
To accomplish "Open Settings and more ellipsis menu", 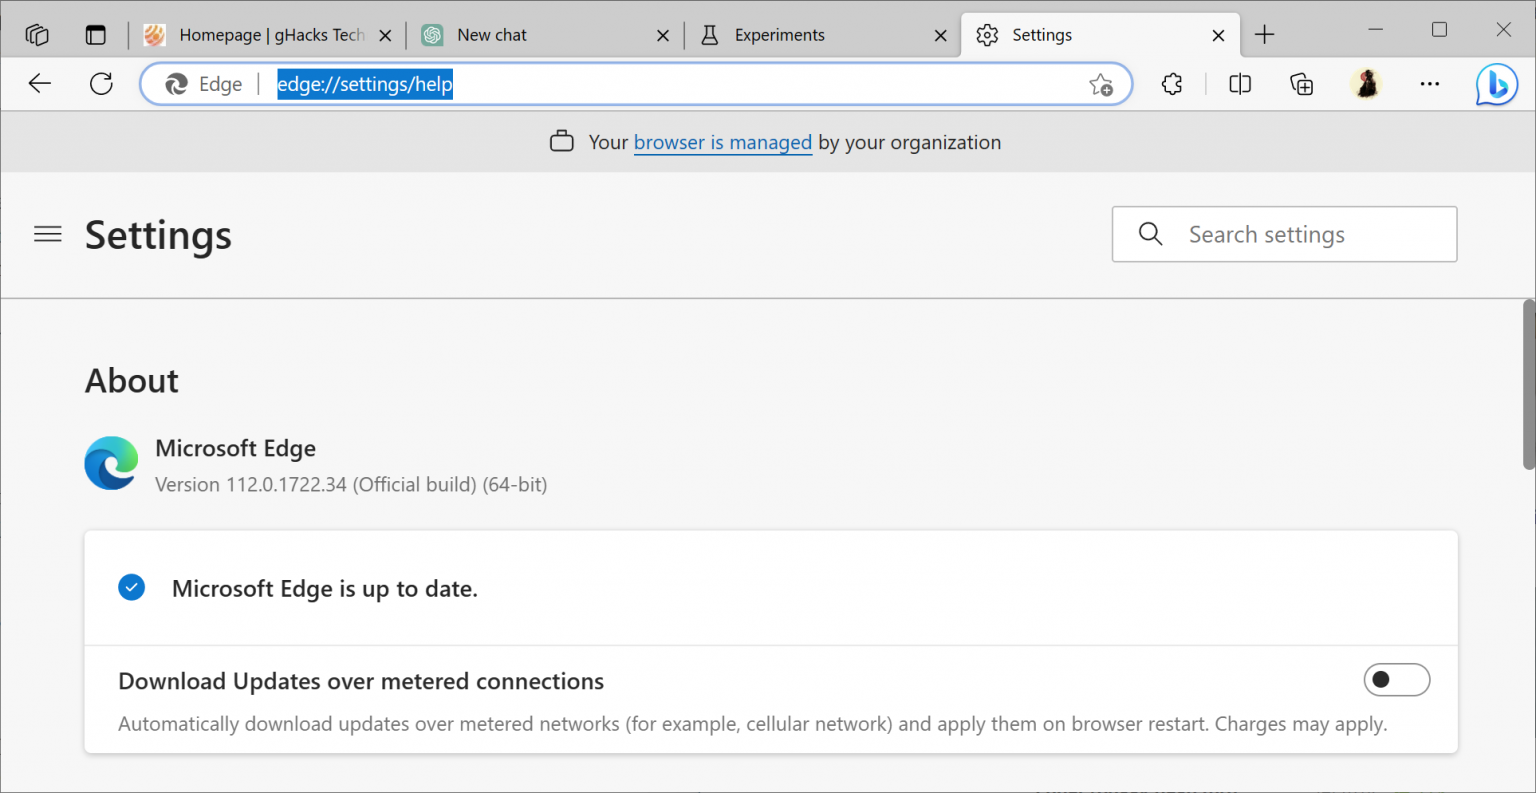I will pyautogui.click(x=1429, y=84).
